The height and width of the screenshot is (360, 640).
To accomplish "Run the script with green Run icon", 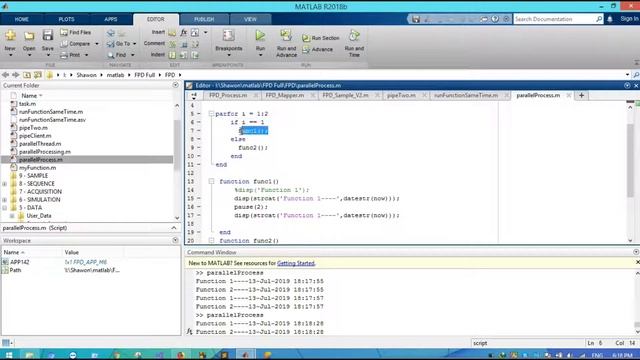I will click(x=260, y=36).
